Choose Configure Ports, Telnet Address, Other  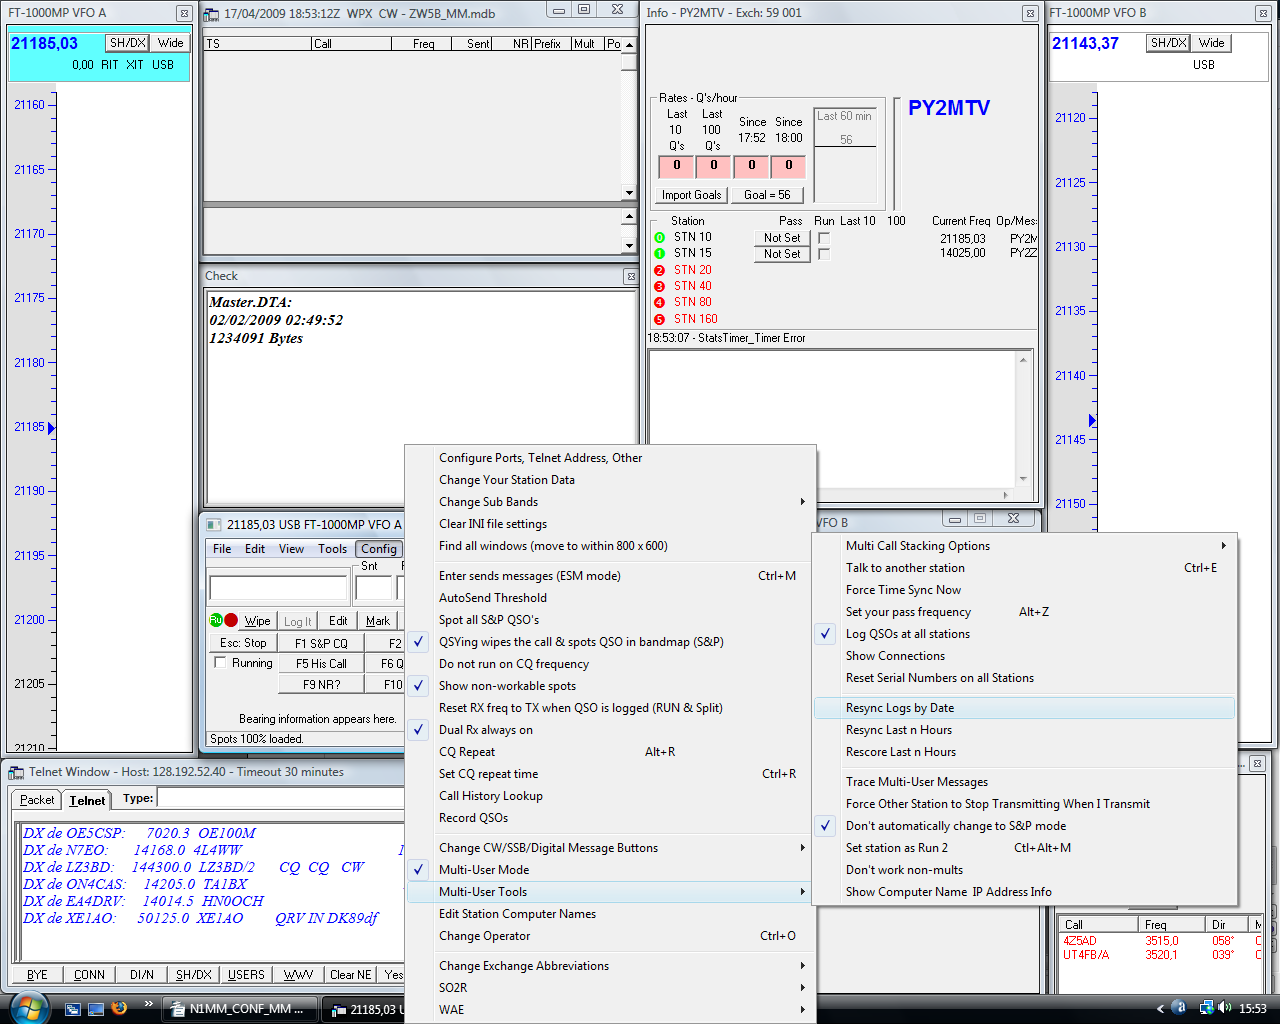pyautogui.click(x=611, y=458)
